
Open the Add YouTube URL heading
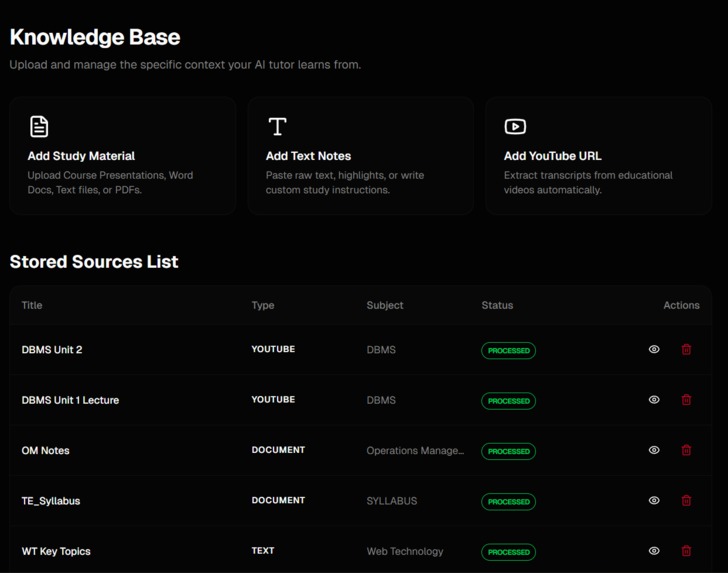point(552,156)
